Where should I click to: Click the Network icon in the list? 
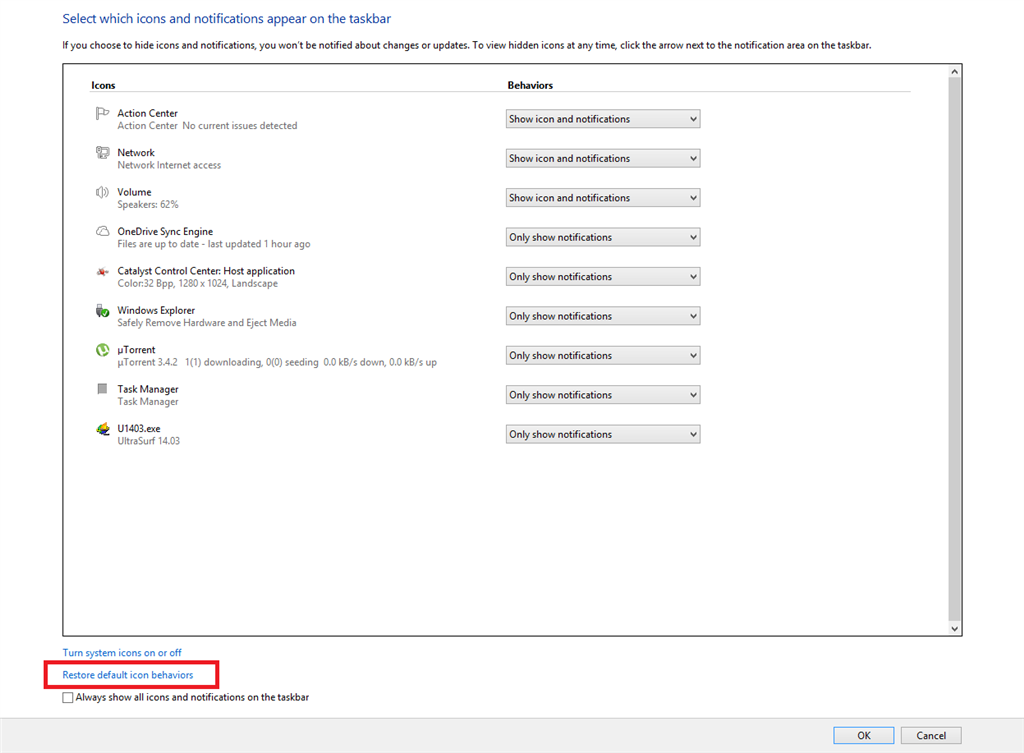[103, 153]
